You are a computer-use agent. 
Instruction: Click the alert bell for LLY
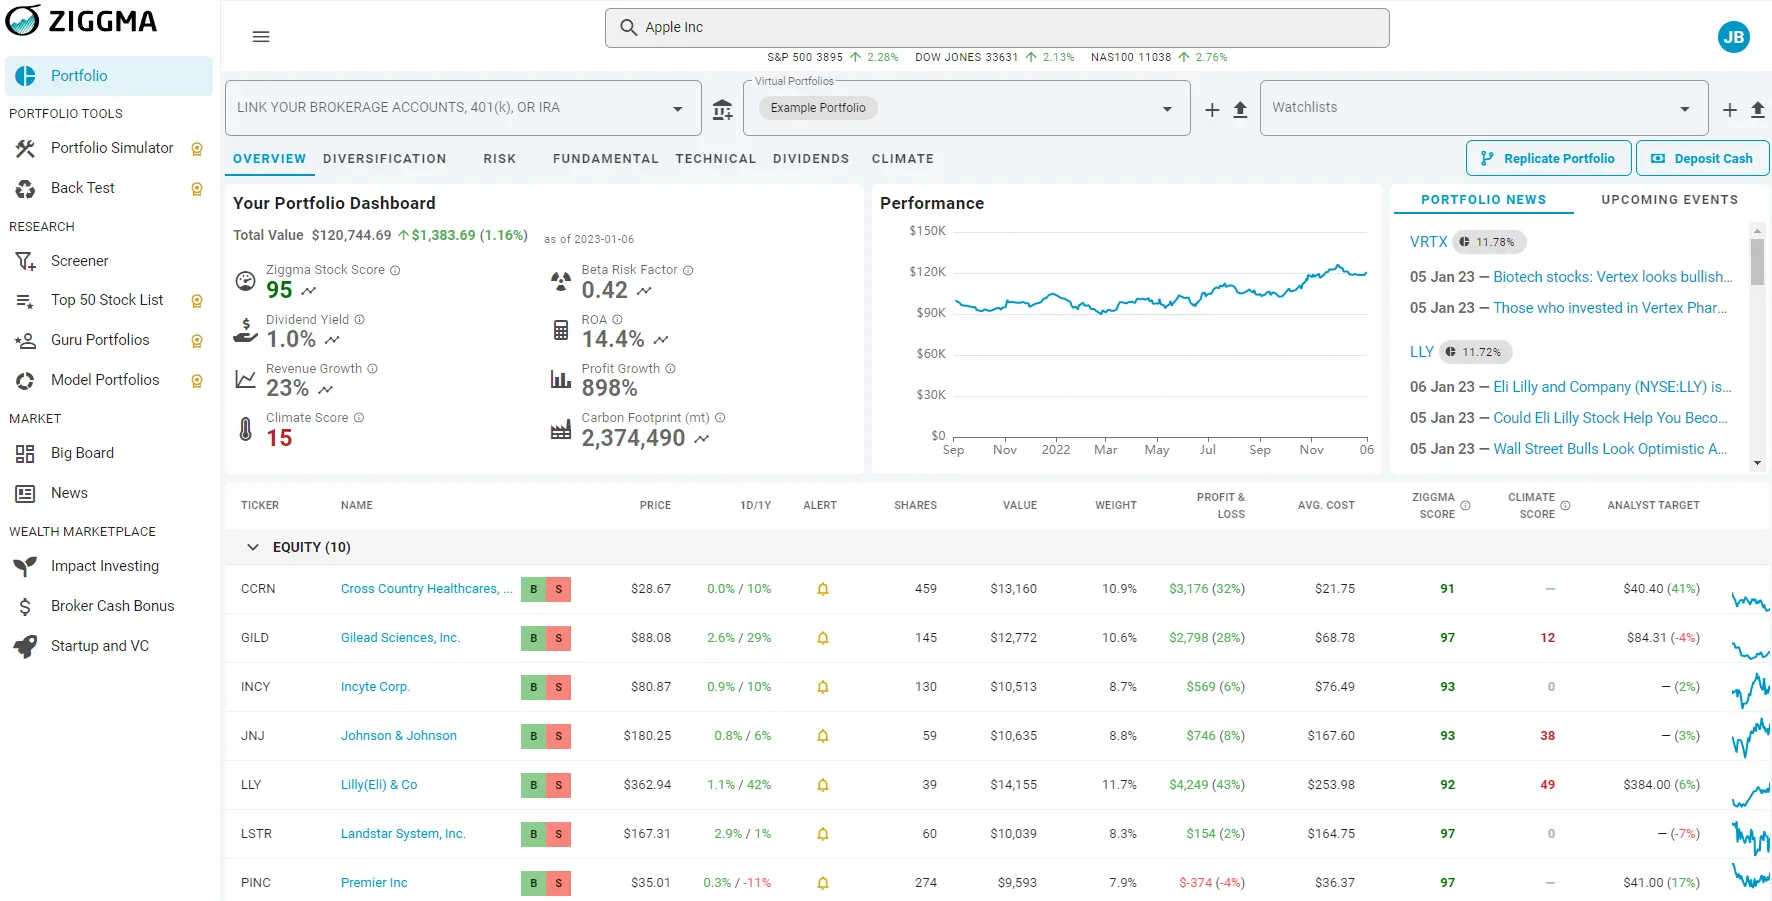point(823,785)
